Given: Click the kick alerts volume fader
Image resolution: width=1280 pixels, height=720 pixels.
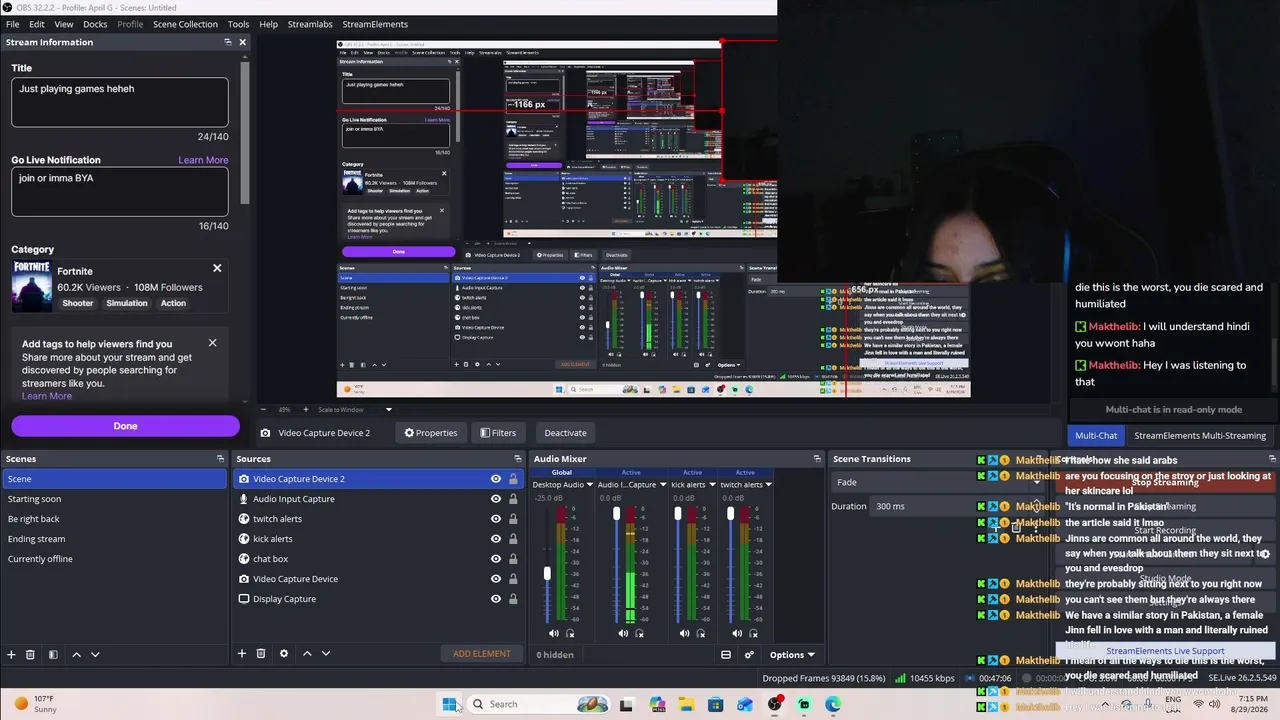Looking at the screenshot, I should click(677, 514).
